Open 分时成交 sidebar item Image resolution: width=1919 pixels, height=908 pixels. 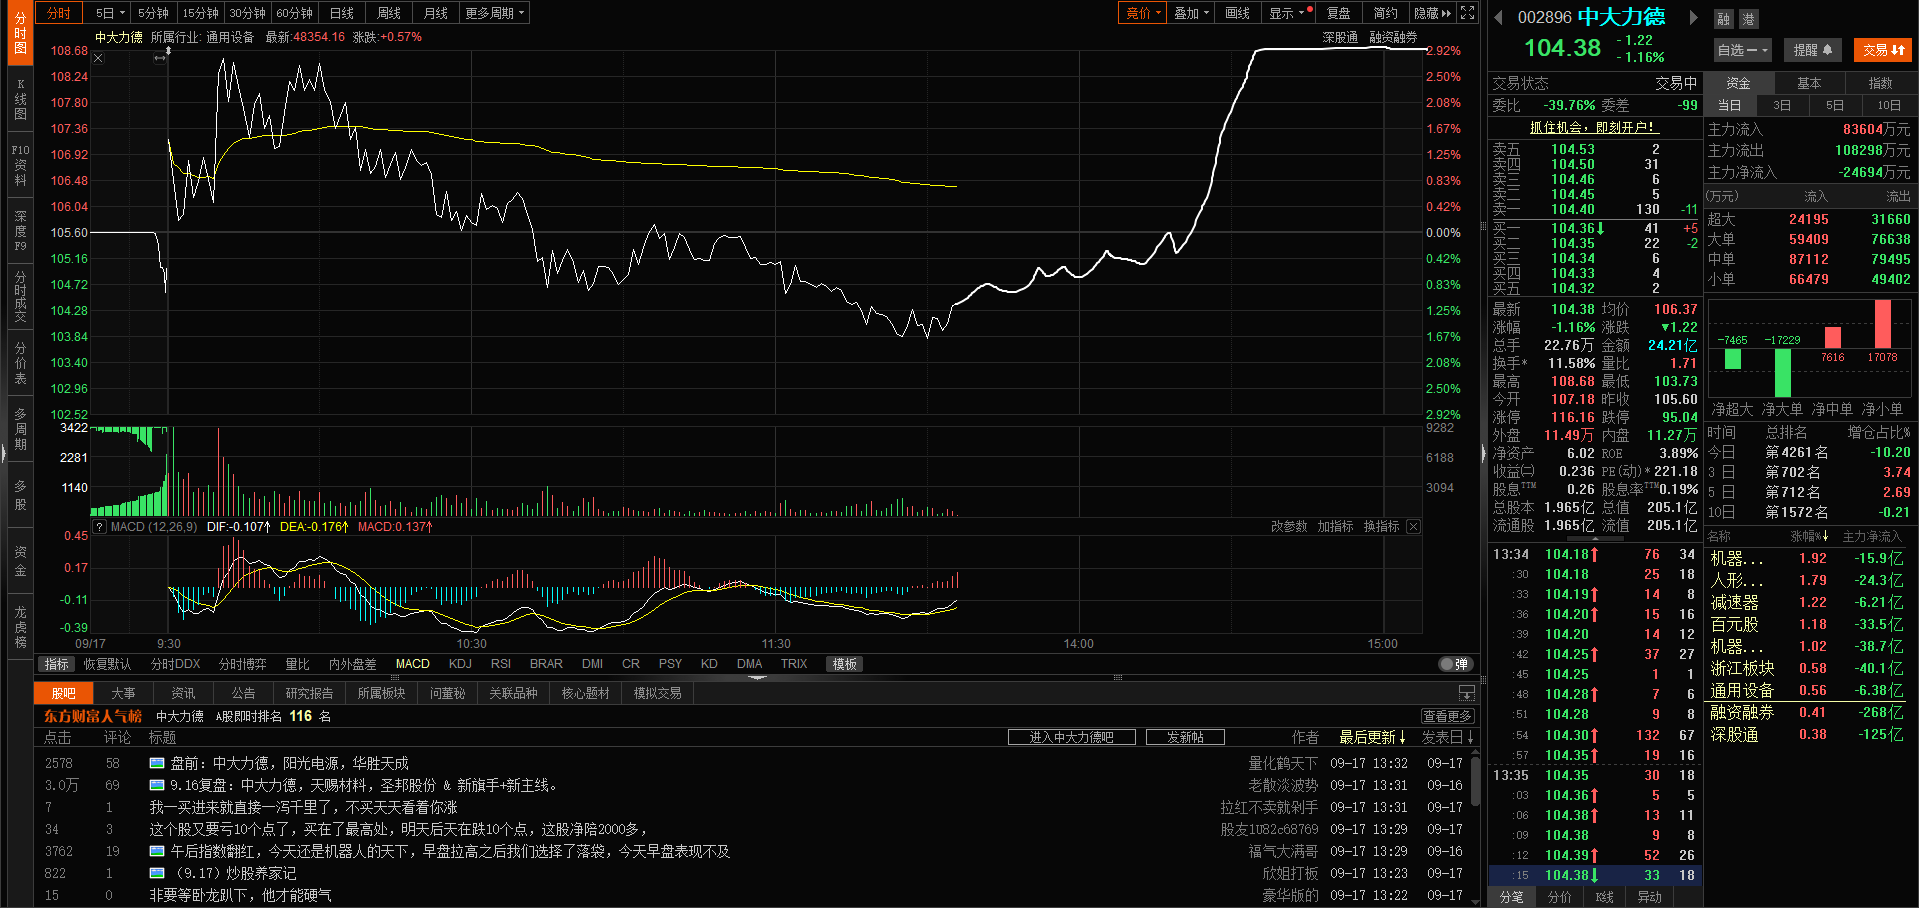pos(20,297)
